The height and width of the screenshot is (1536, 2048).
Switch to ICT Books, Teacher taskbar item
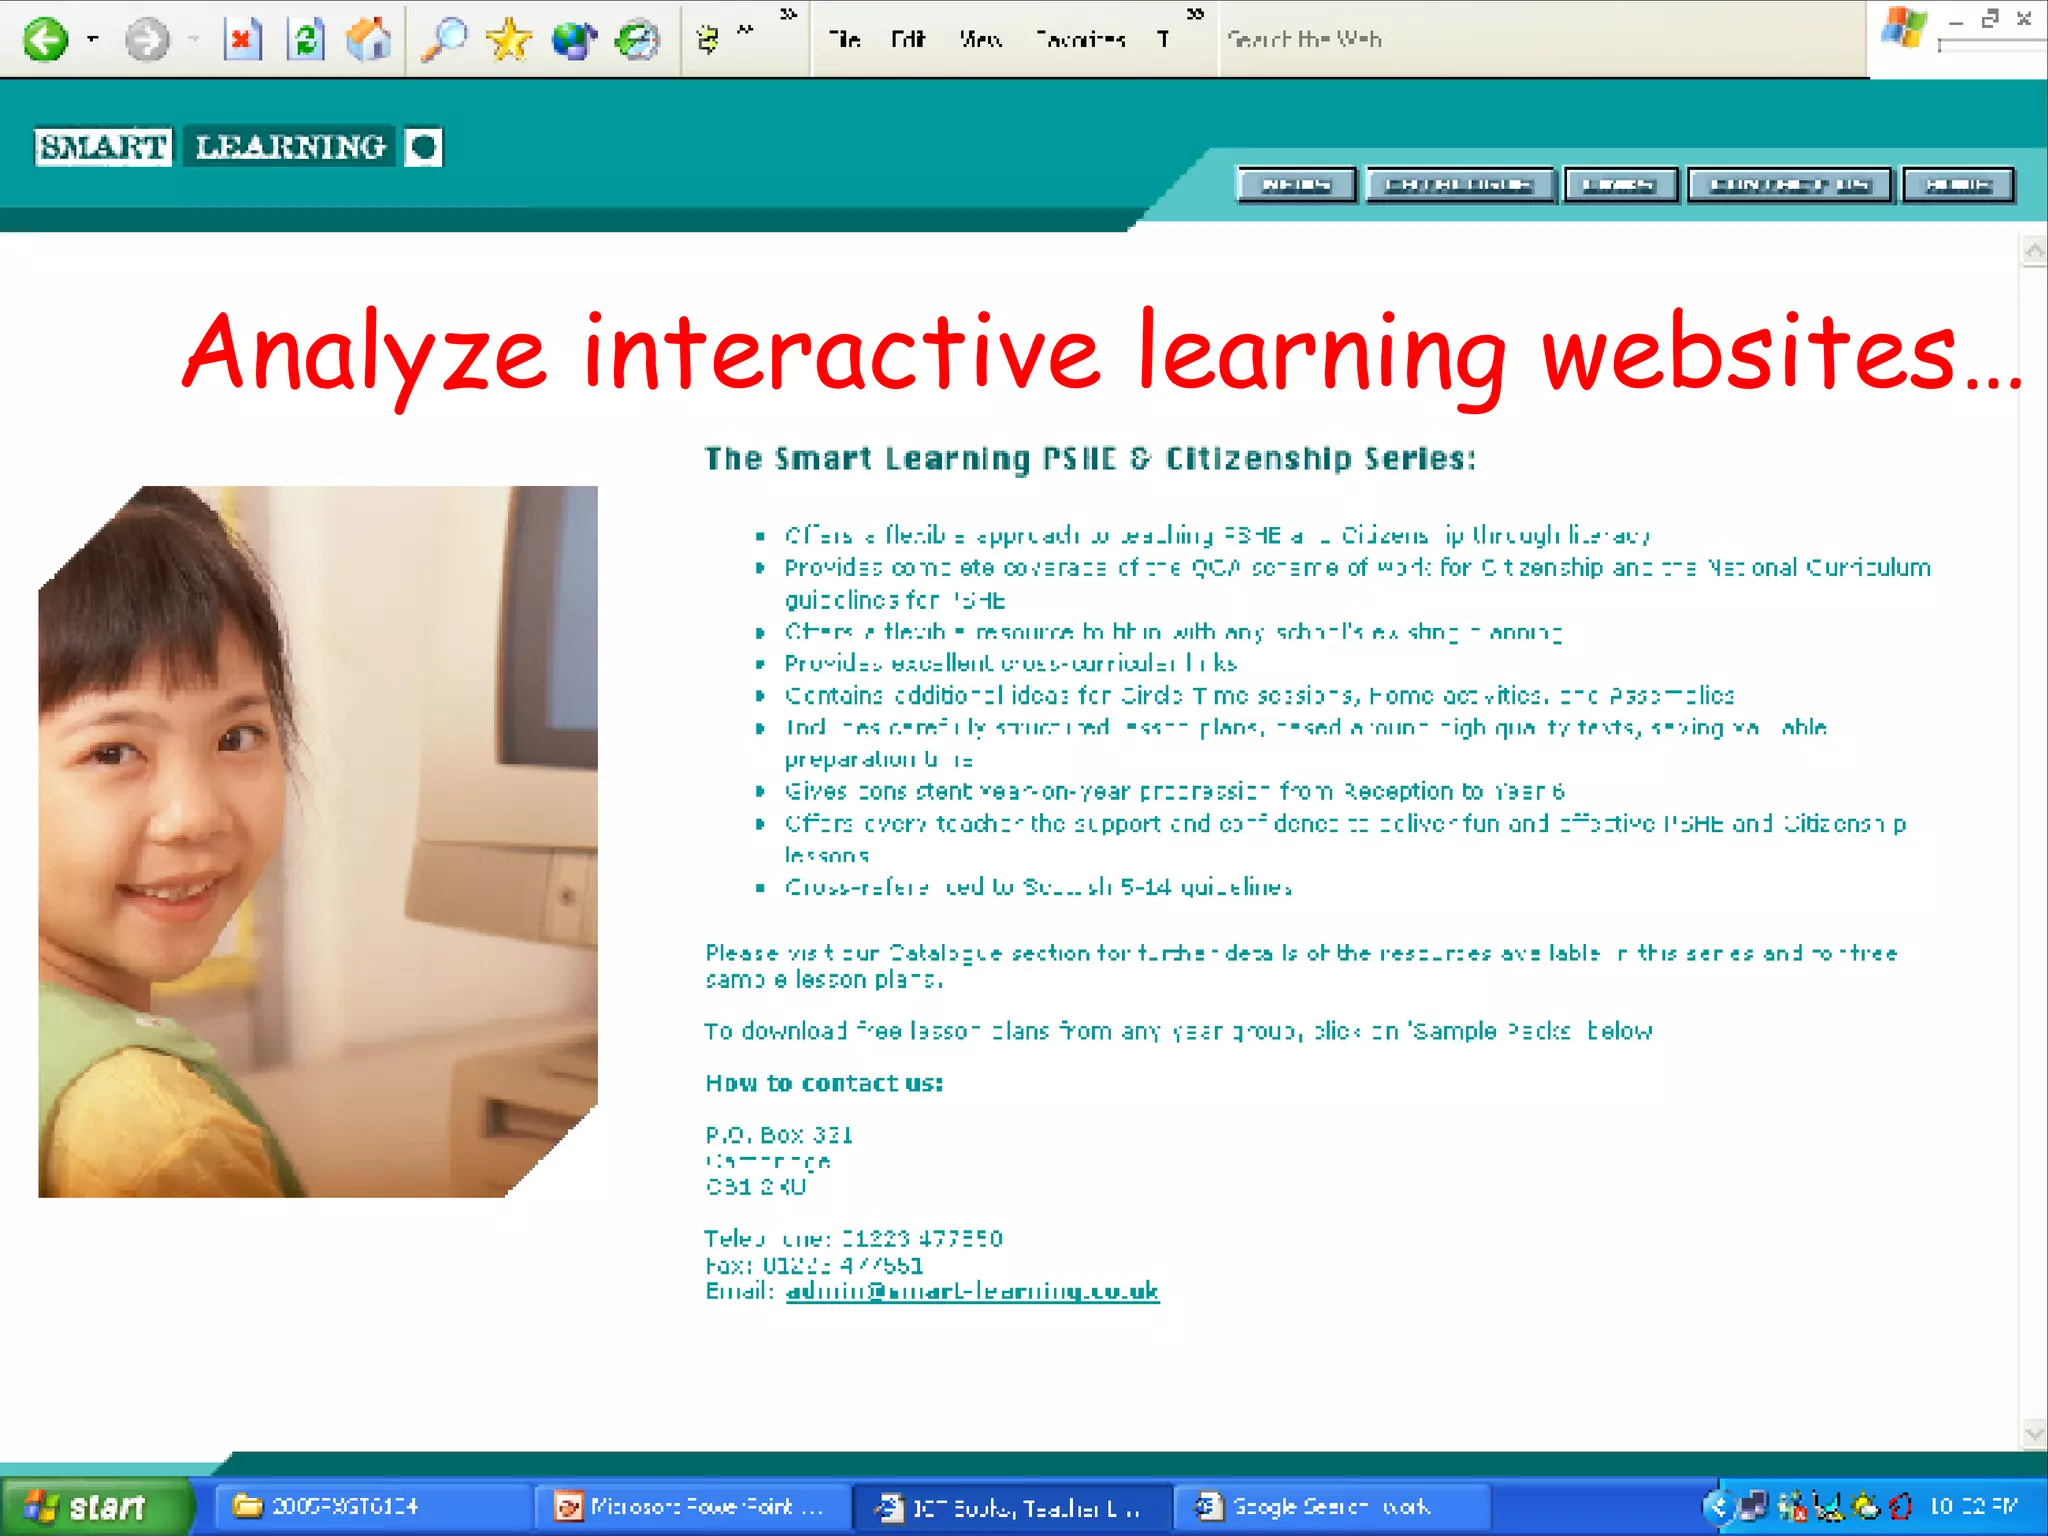(1013, 1506)
